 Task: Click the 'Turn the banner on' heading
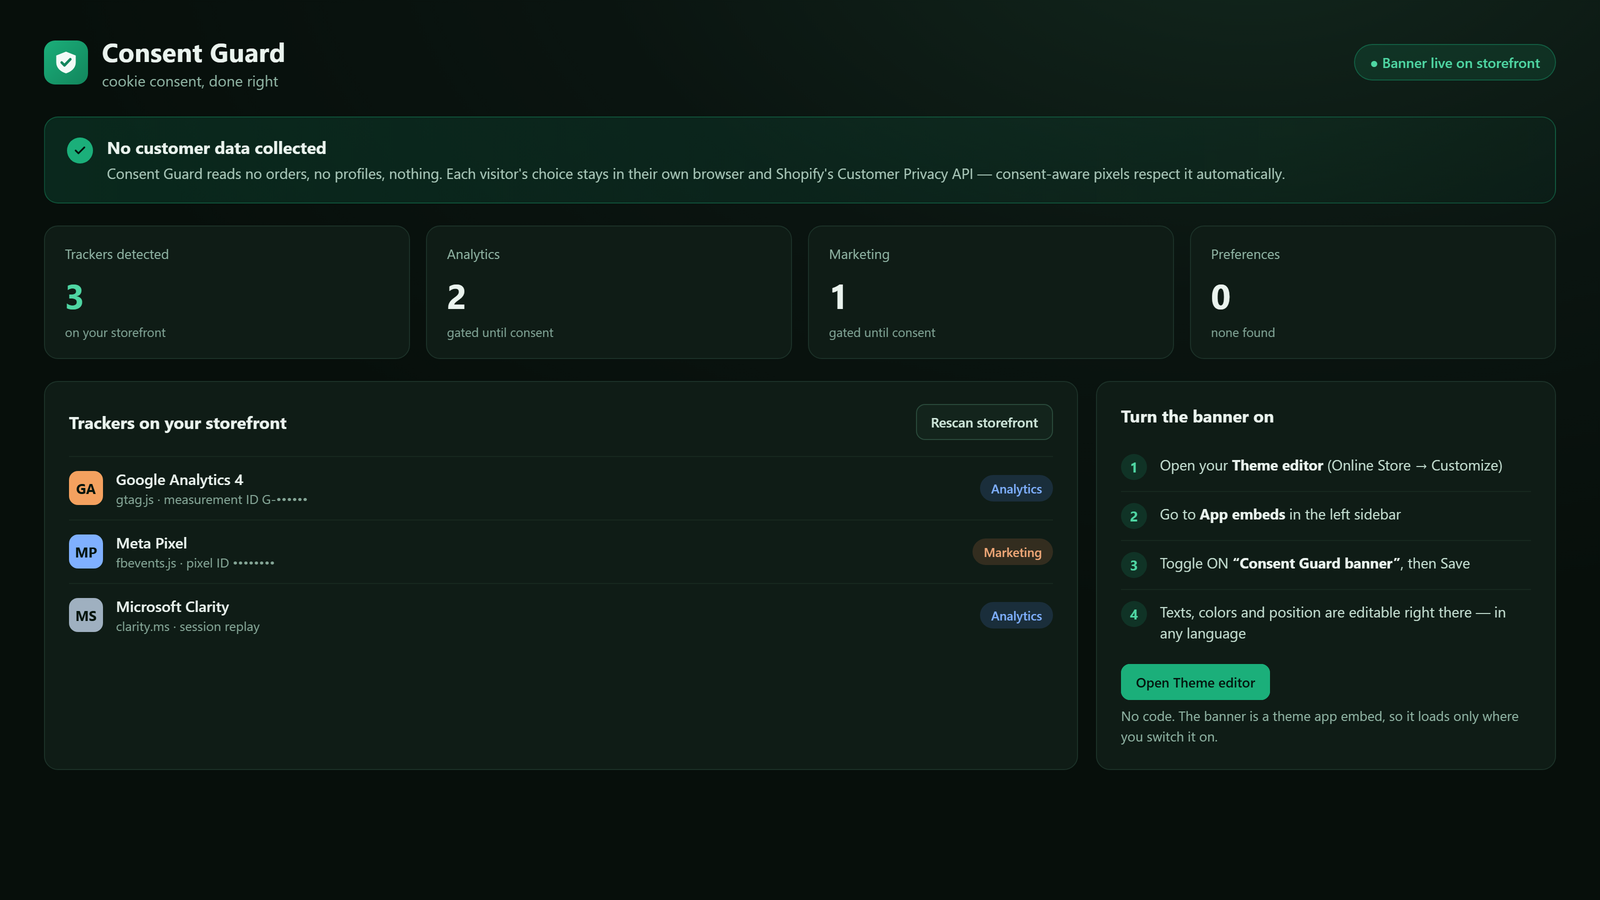[x=1197, y=417]
